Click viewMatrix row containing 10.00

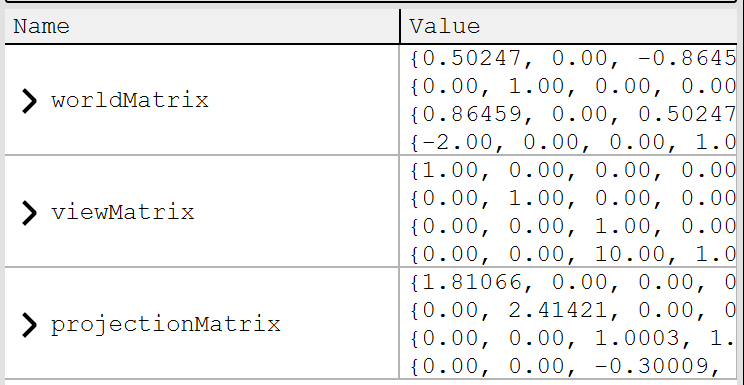[573, 255]
